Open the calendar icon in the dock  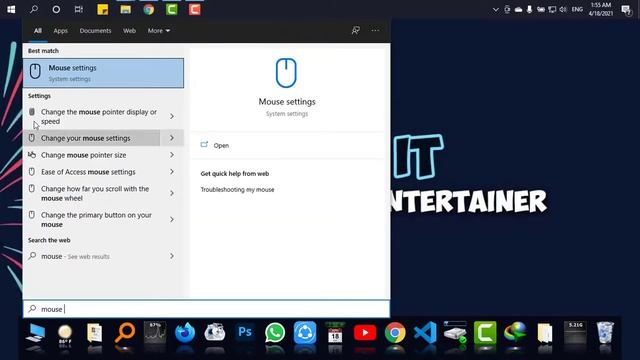coord(335,333)
